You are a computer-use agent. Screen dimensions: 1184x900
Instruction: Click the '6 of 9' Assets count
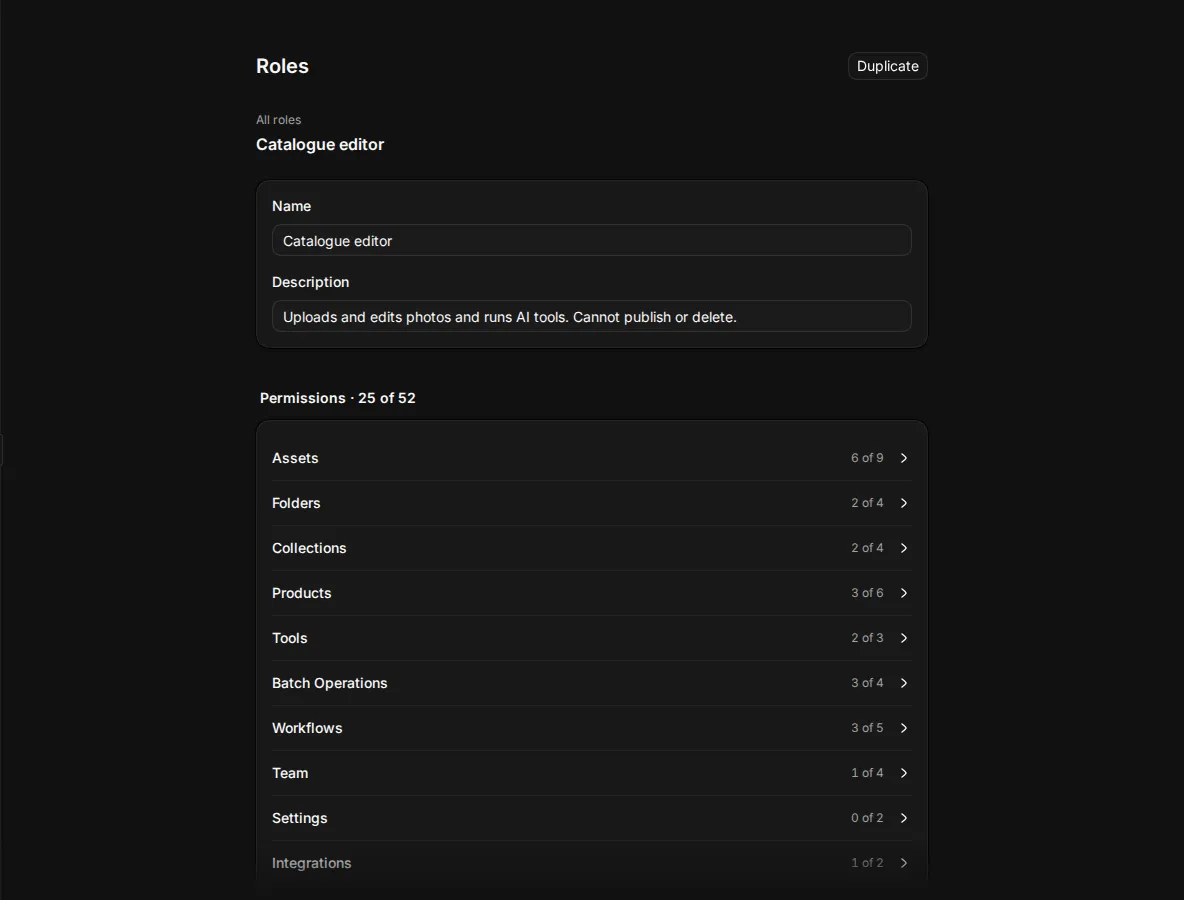(867, 458)
